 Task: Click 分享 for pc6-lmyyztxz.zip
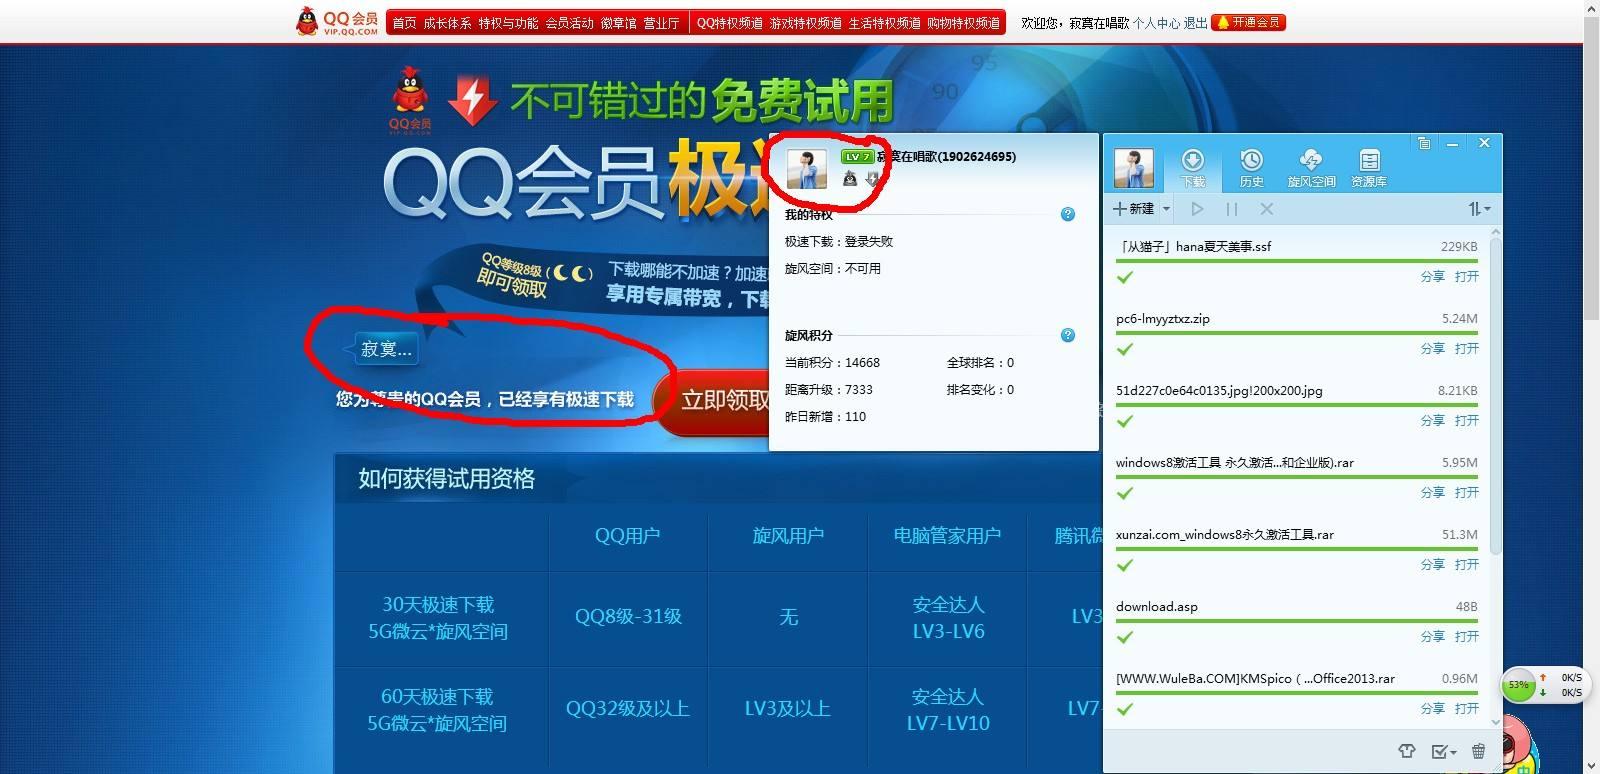tap(1432, 348)
